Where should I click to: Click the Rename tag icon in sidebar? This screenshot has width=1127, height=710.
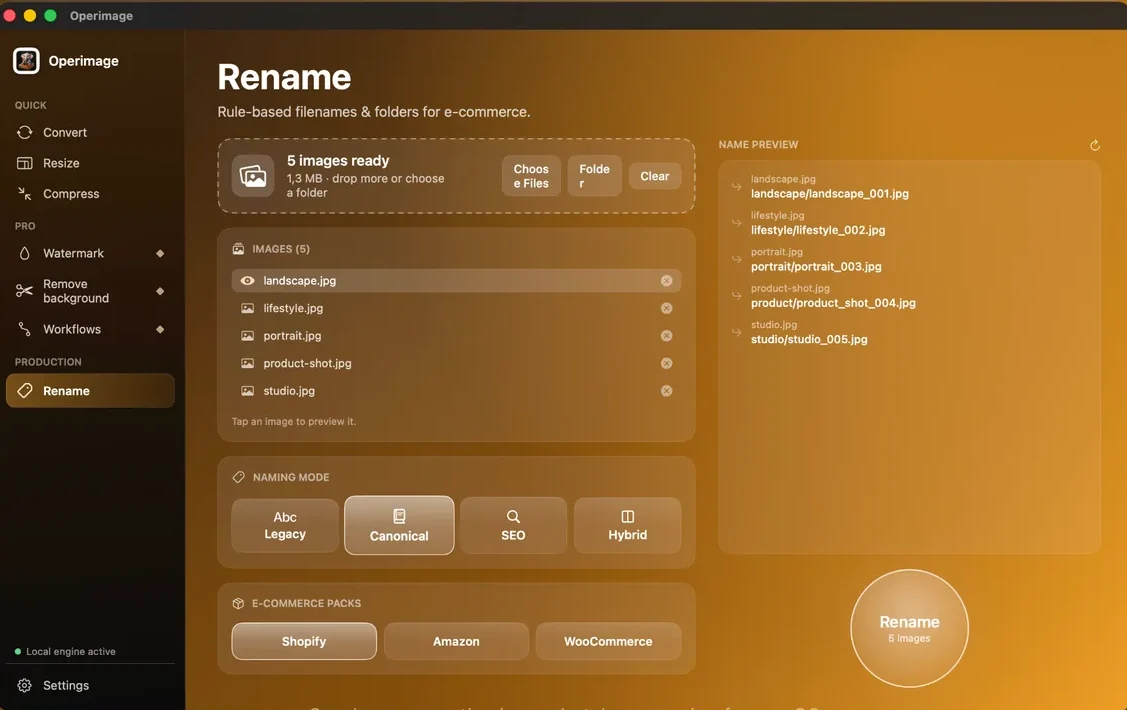(24, 390)
